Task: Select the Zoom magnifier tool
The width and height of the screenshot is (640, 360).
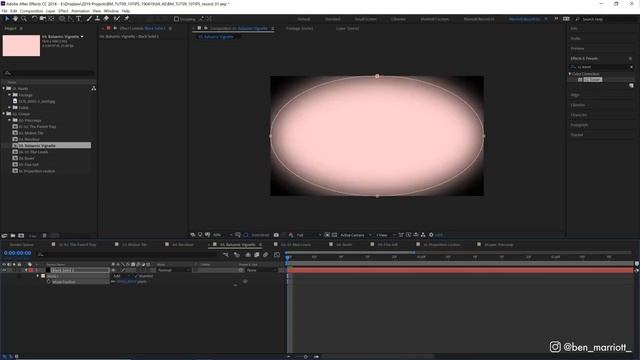Action: pyautogui.click(x=24, y=19)
